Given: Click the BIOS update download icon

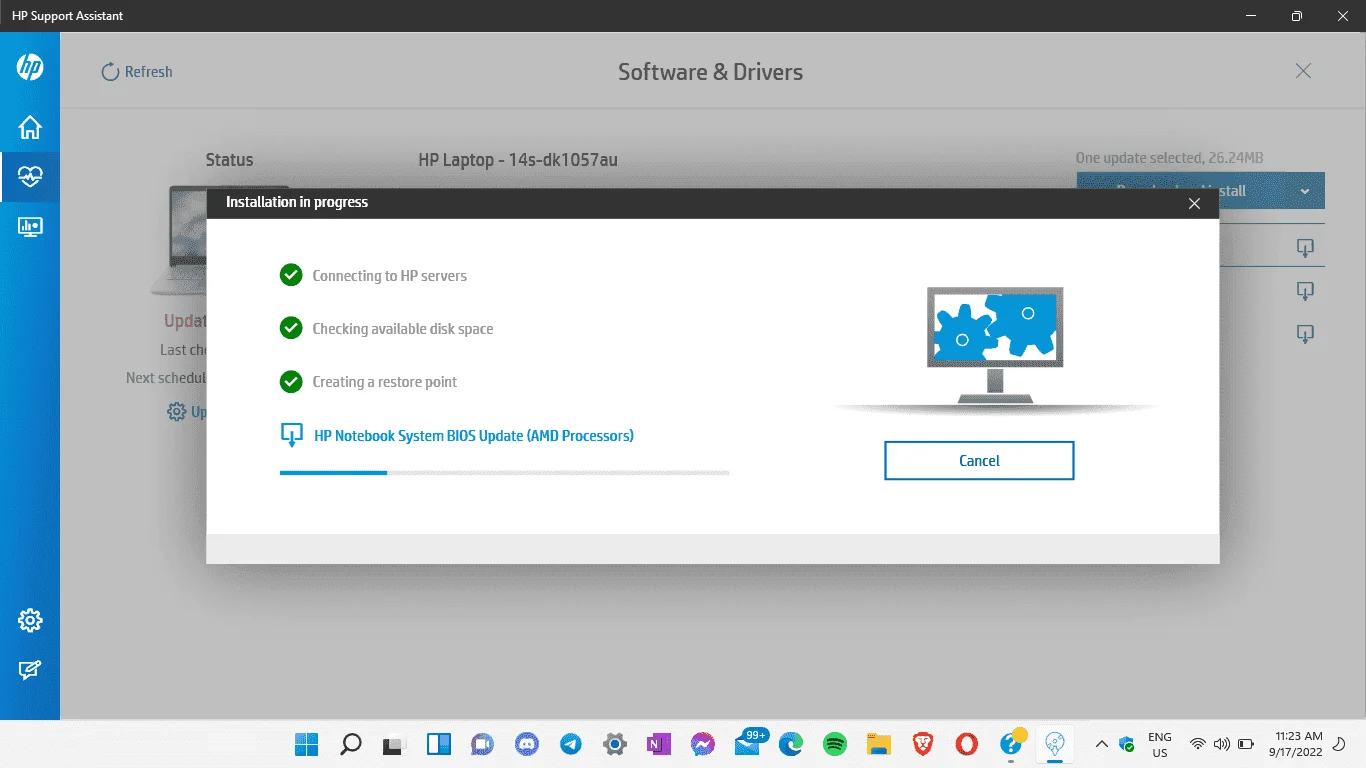Looking at the screenshot, I should [291, 435].
